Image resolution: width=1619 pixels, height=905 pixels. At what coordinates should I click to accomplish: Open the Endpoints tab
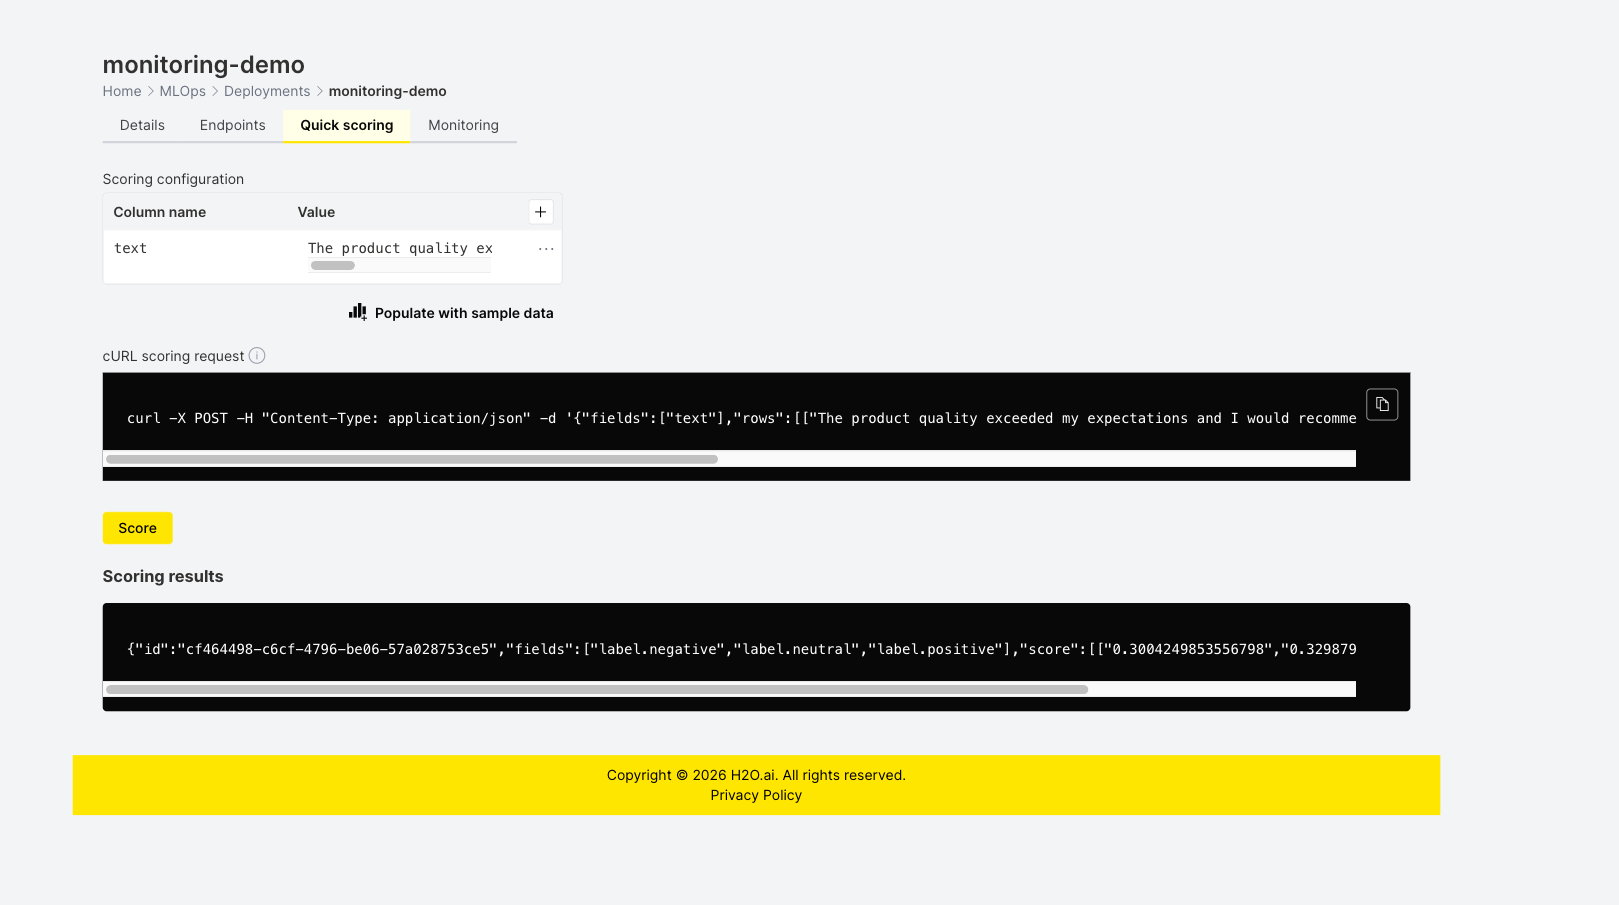pos(232,125)
